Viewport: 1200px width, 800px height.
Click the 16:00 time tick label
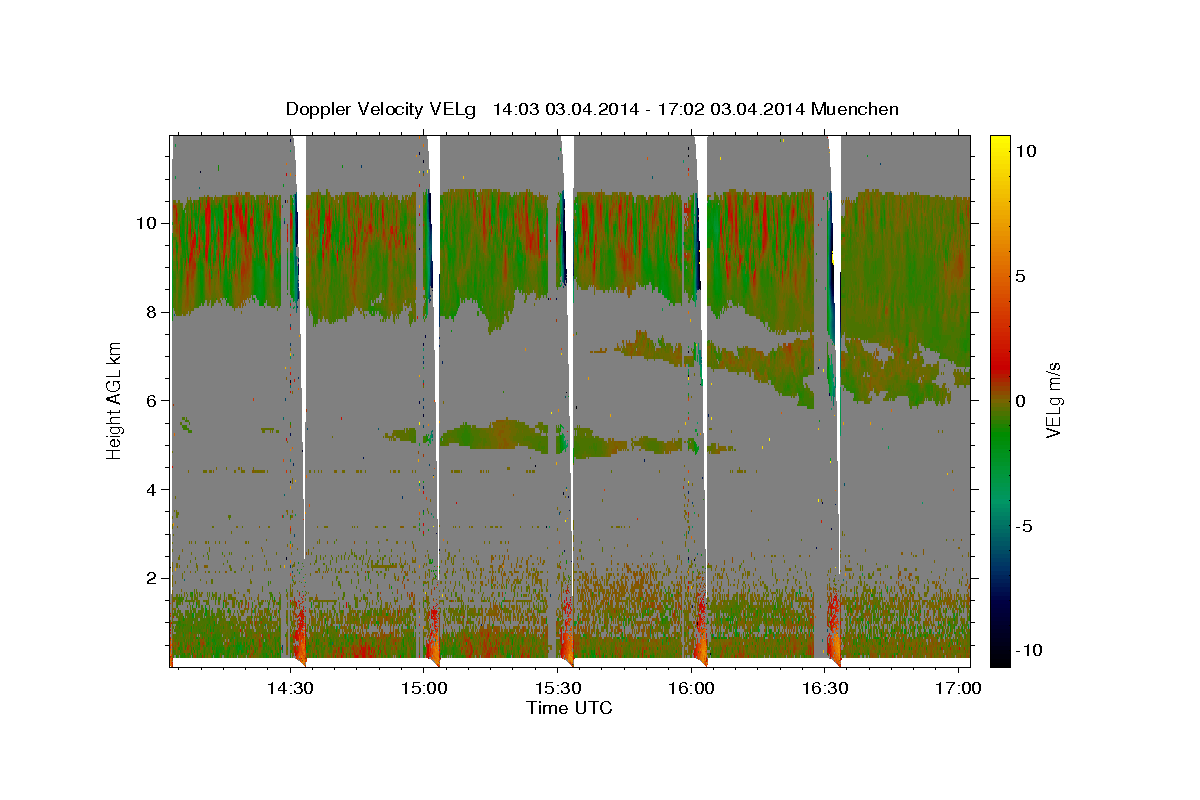(x=691, y=689)
